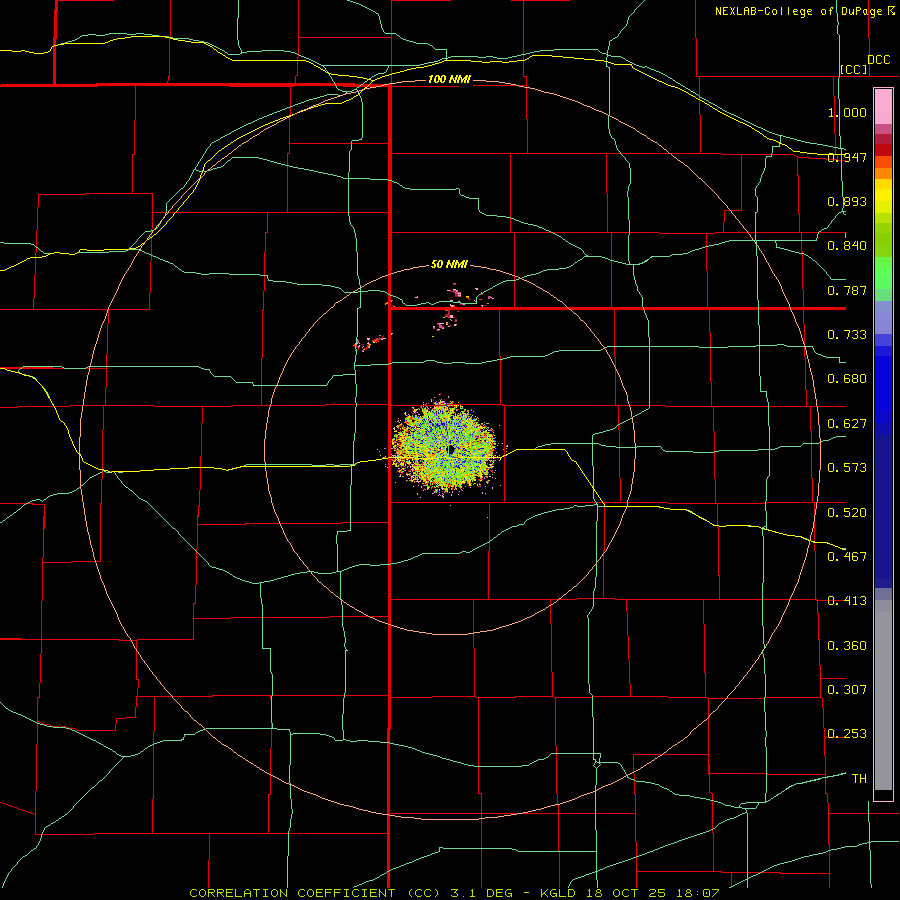
Task: Click the TH label at the scale bottom
Action: click(859, 779)
